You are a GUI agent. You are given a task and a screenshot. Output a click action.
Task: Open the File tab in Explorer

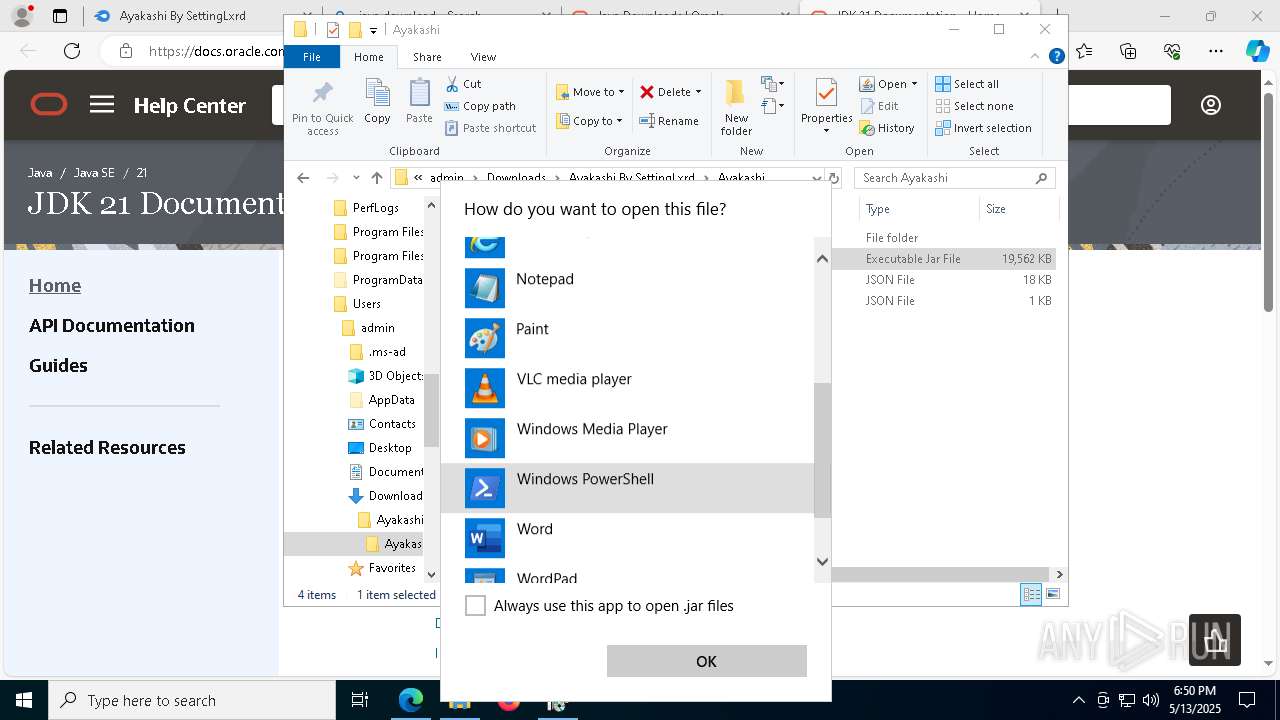coord(312,57)
